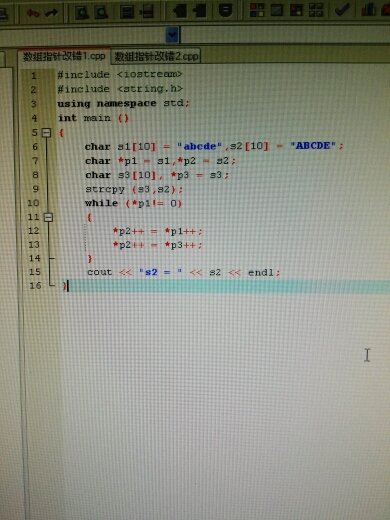Screen dimensions: 390x520
Task: Click the Redo arrow icon
Action: (51, 13)
